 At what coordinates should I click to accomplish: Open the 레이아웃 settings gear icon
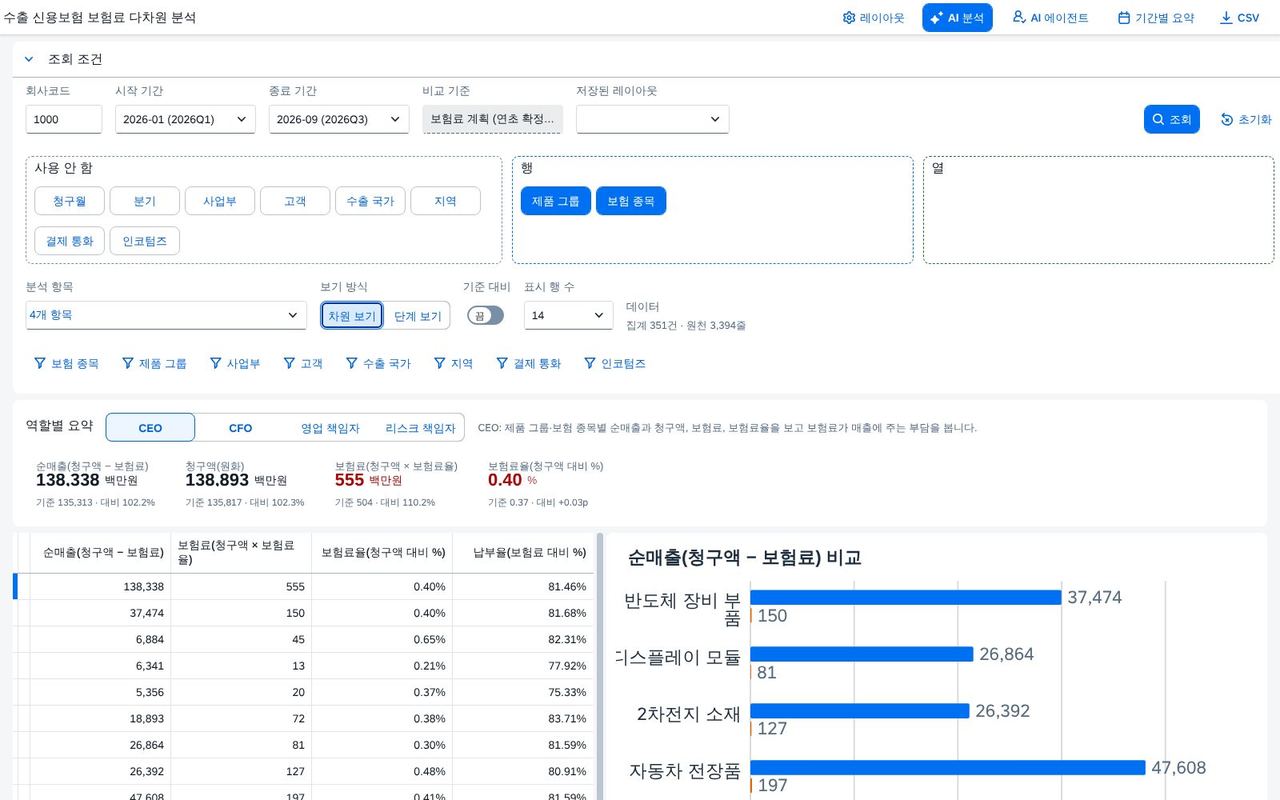click(850, 18)
